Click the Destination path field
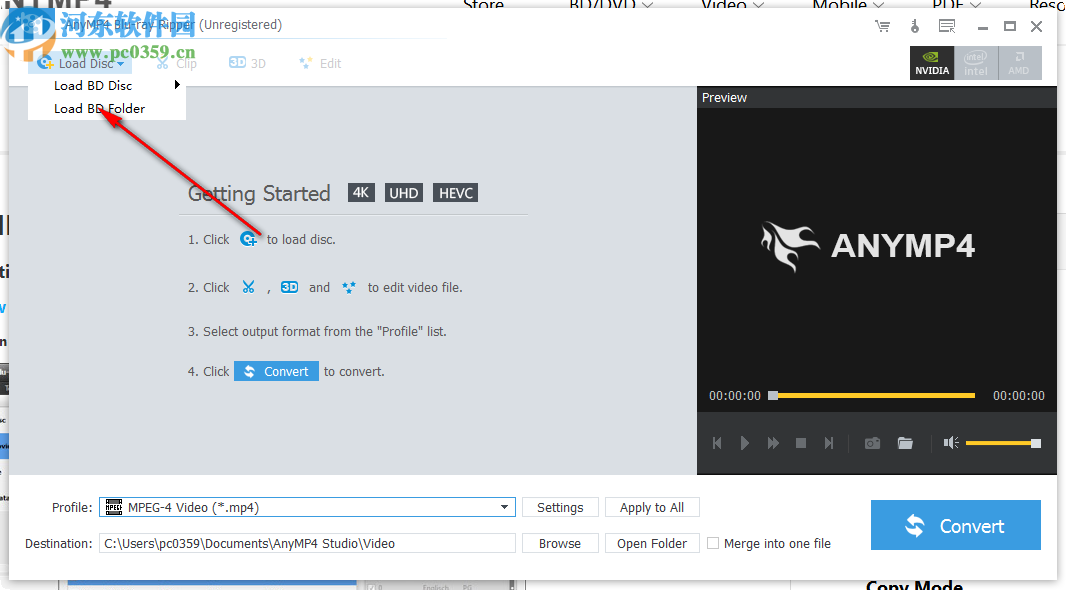The width and height of the screenshot is (1066, 590). [307, 543]
